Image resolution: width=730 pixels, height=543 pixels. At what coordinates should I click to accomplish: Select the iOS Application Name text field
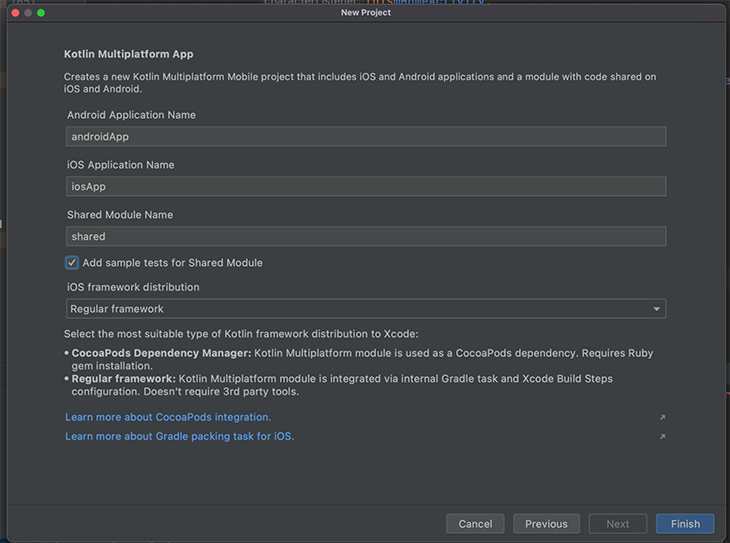coord(366,187)
